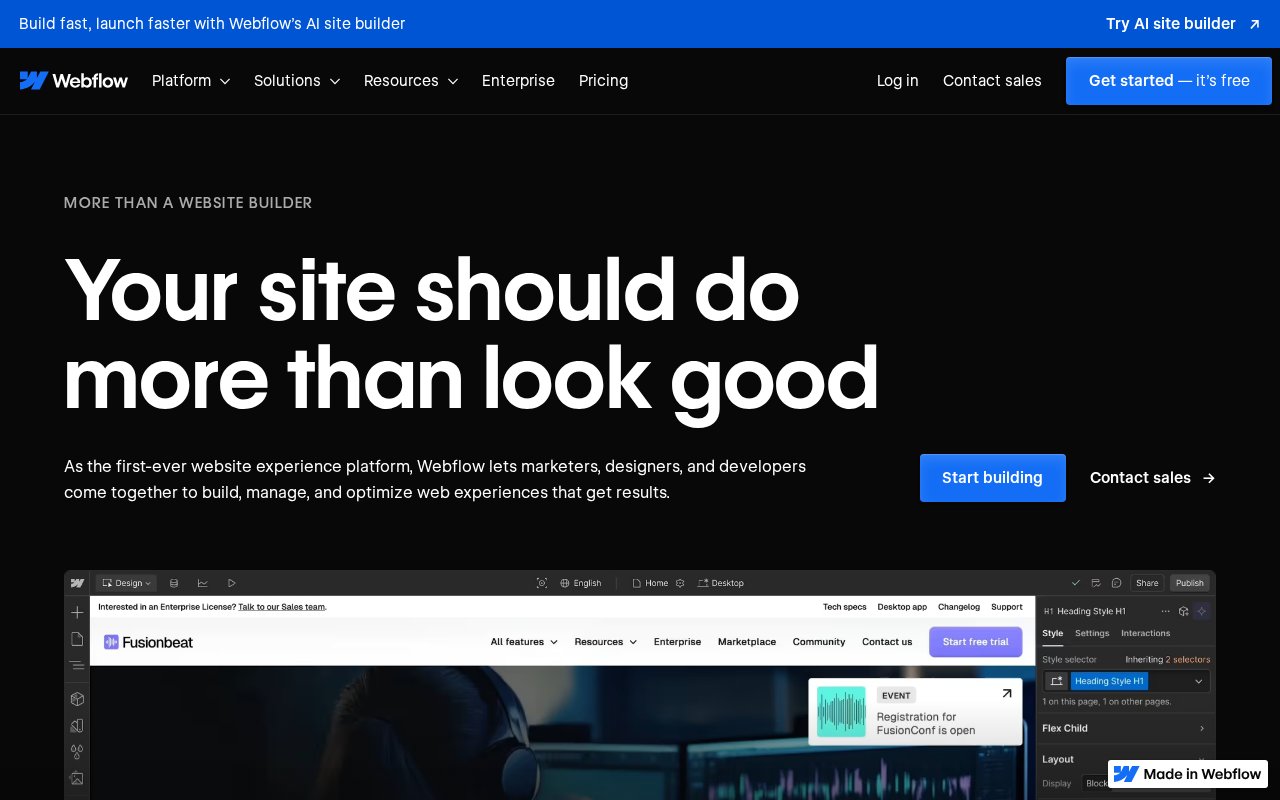The height and width of the screenshot is (800, 1280).
Task: Click the Webflow logo in the navbar
Action: point(74,81)
